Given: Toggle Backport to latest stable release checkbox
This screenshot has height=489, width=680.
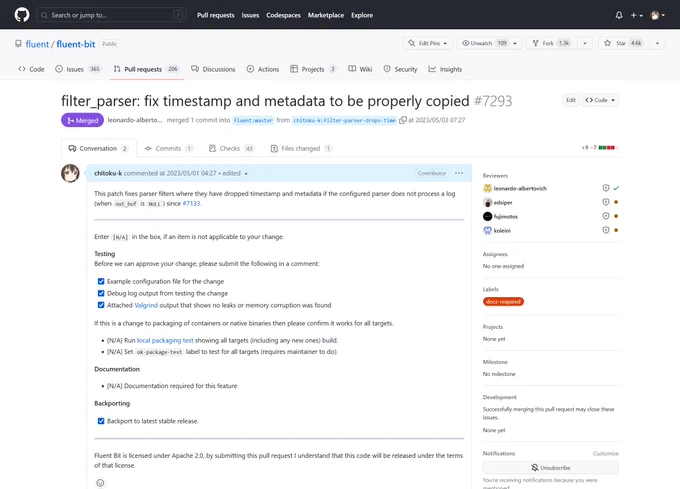Looking at the screenshot, I should (101, 421).
